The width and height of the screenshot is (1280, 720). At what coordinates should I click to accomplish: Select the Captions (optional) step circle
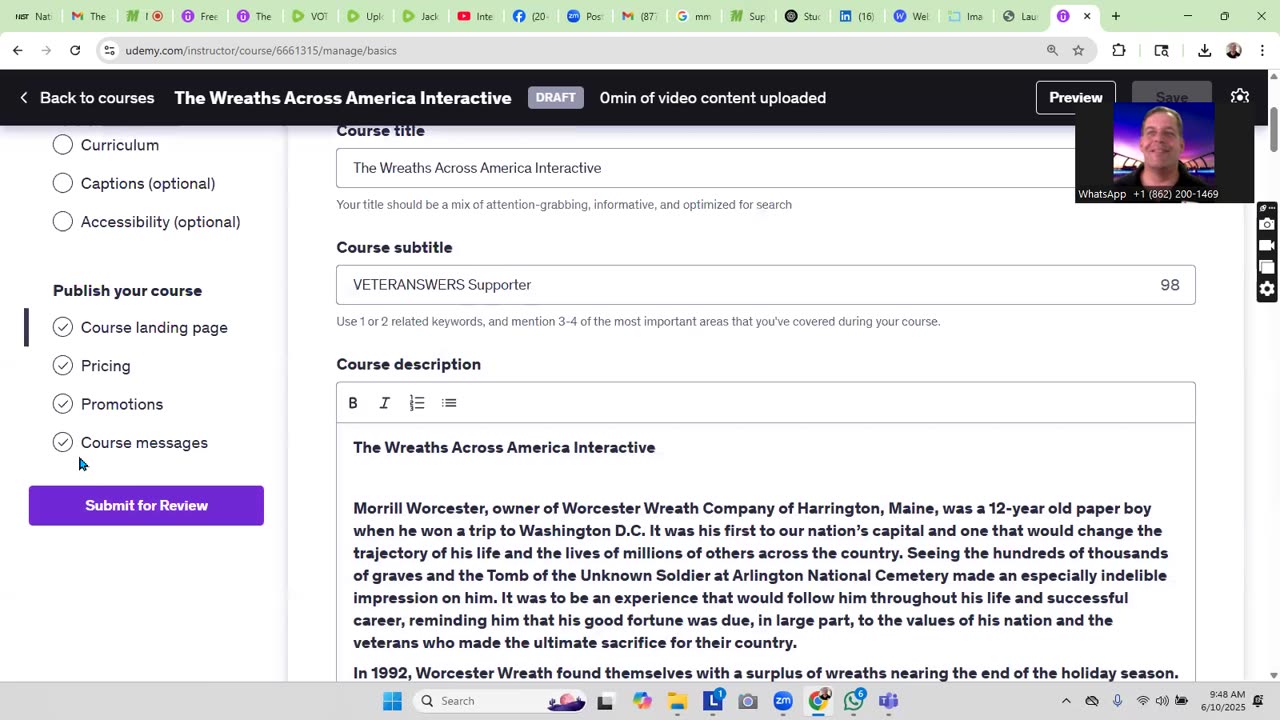(63, 183)
